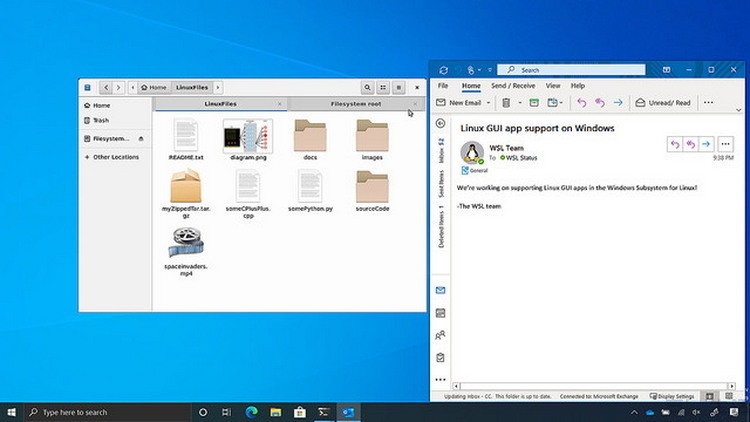Open more ribbon commands ellipsis
The width and height of the screenshot is (750, 422).
708,103
